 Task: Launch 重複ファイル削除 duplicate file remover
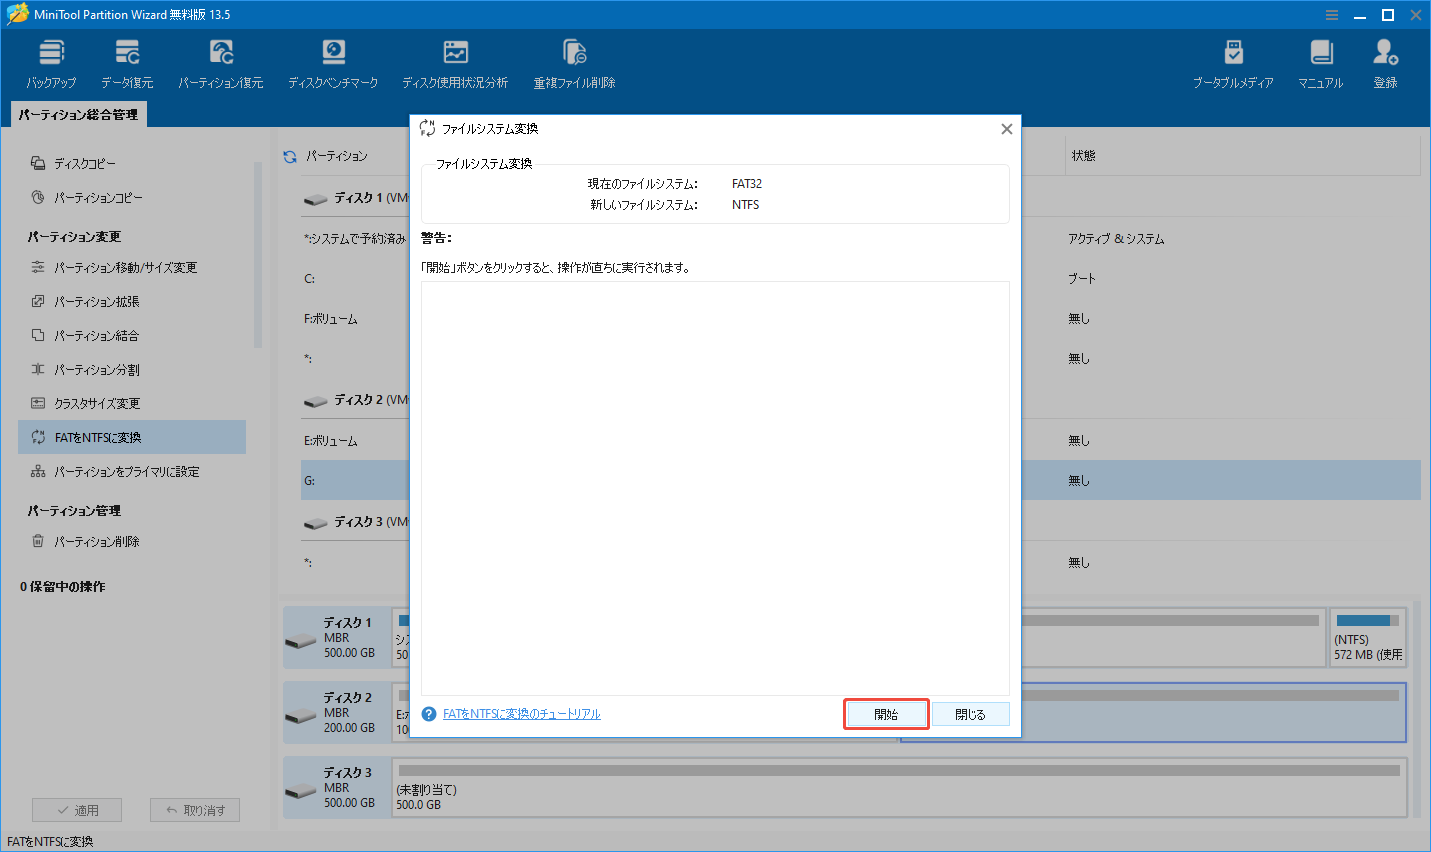tap(574, 62)
